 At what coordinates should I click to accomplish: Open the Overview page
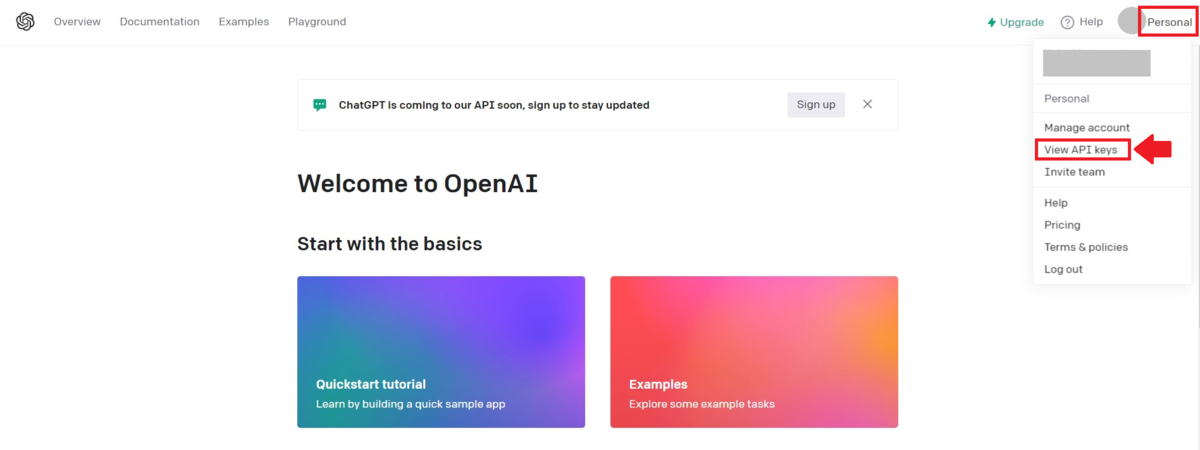[77, 22]
